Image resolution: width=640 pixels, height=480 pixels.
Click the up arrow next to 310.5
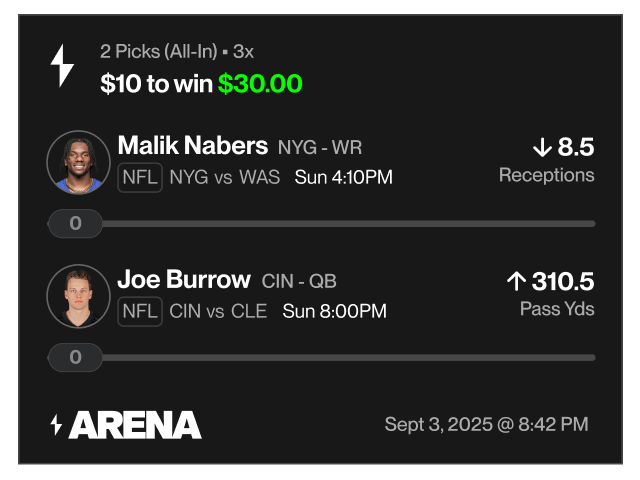click(516, 282)
